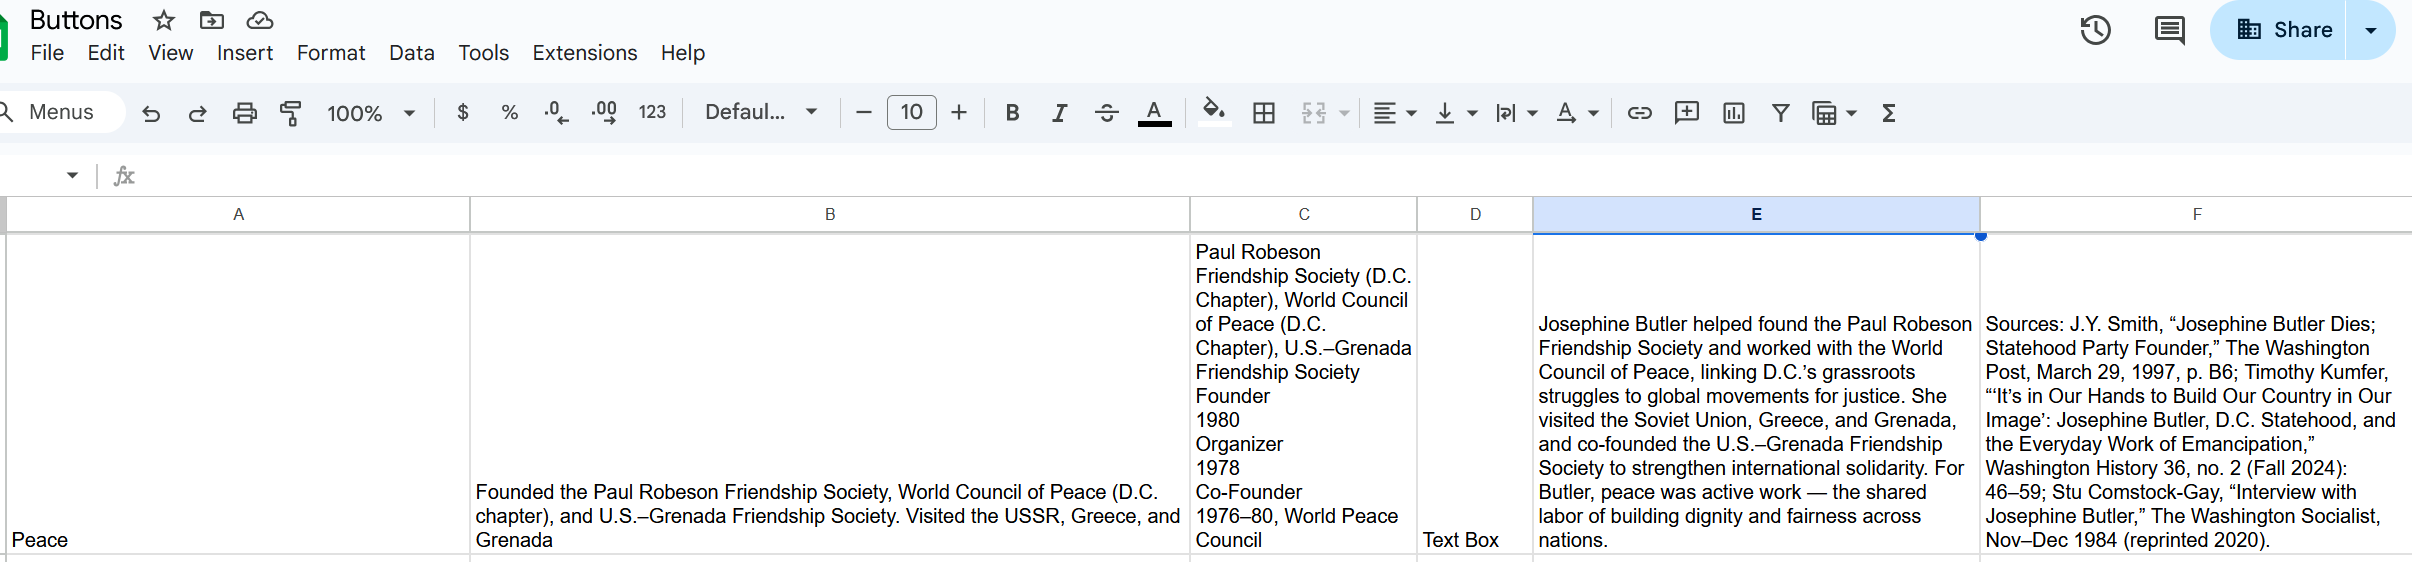The height and width of the screenshot is (562, 2412).
Task: Click the Insert chart icon
Action: point(1733,113)
